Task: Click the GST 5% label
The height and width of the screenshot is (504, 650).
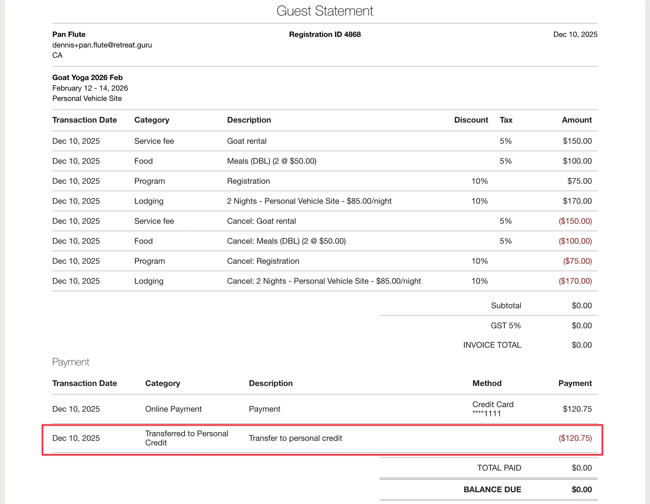Action: tap(505, 325)
